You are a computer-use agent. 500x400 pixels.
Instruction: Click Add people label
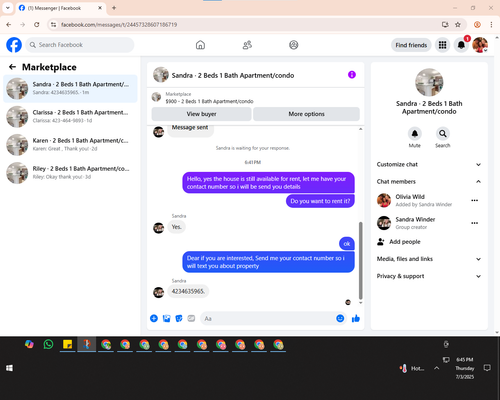coord(405,242)
